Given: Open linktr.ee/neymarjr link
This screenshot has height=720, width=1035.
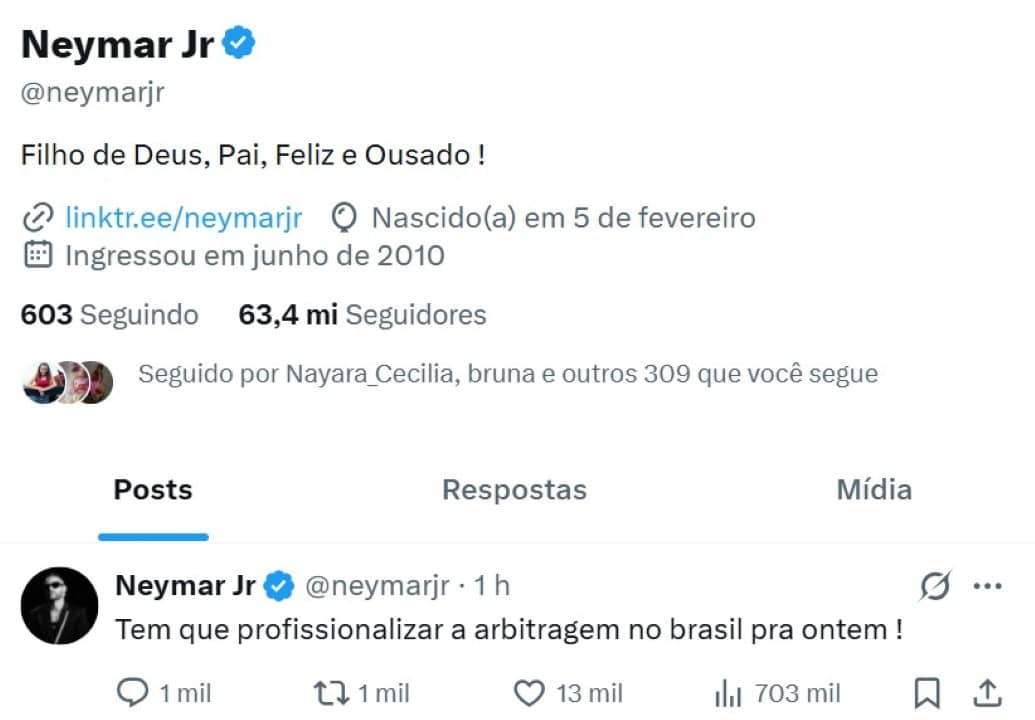Looking at the screenshot, I should 183,218.
